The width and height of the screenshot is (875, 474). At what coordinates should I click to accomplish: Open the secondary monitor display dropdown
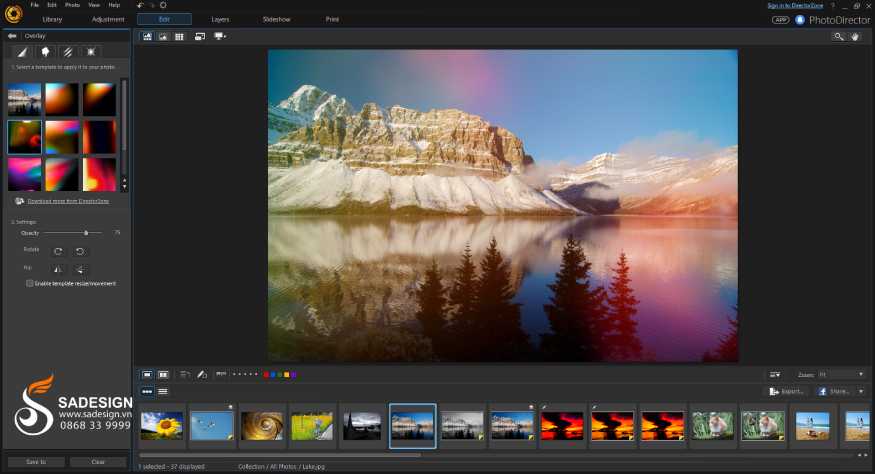(x=220, y=36)
